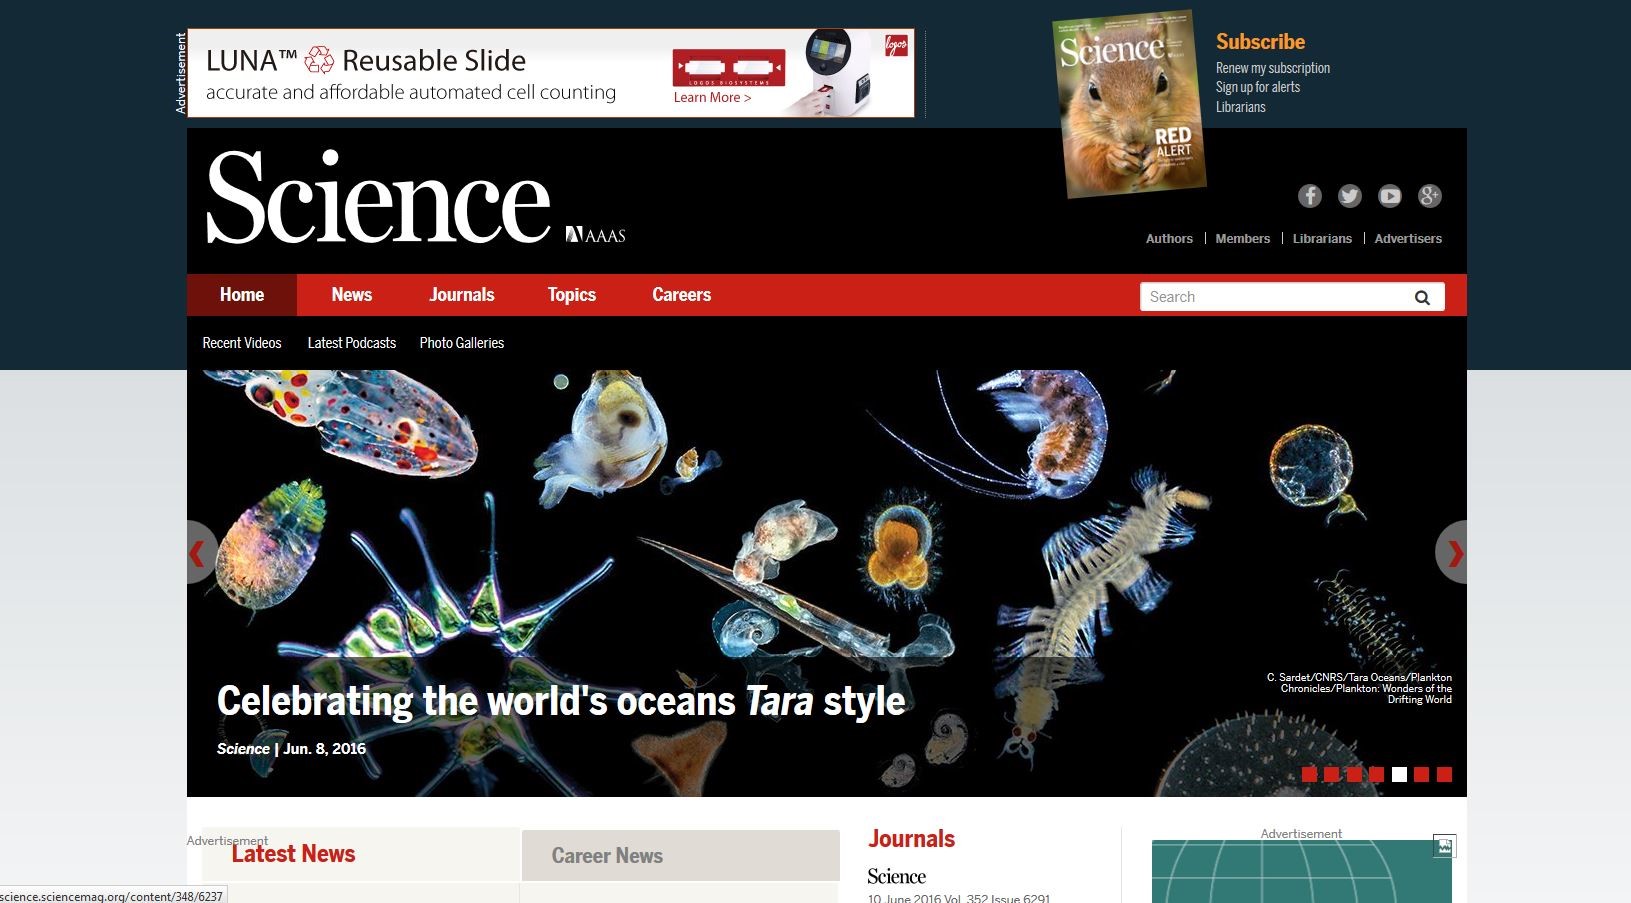
Task: Select the first carousel slide indicator
Action: [x=1309, y=774]
